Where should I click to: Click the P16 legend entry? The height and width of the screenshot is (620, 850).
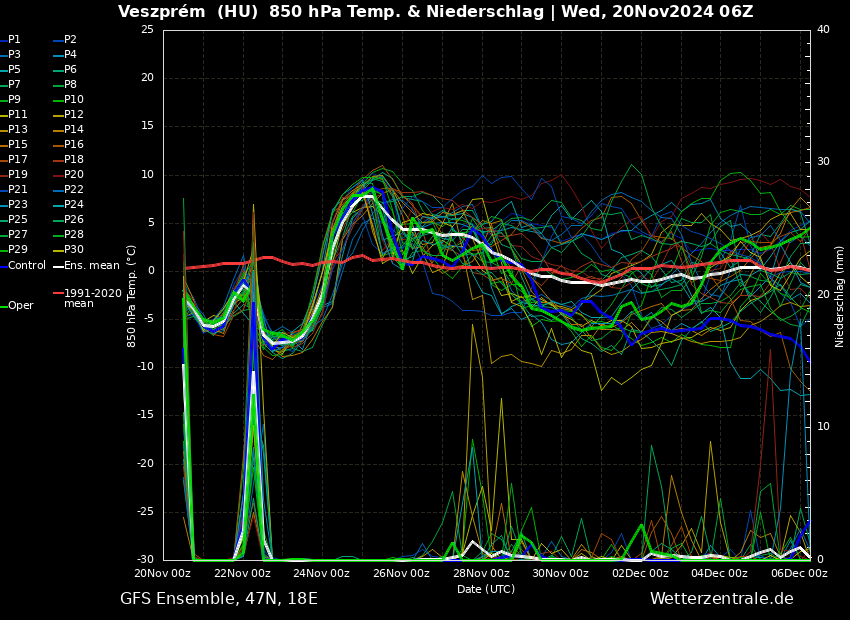click(x=74, y=145)
